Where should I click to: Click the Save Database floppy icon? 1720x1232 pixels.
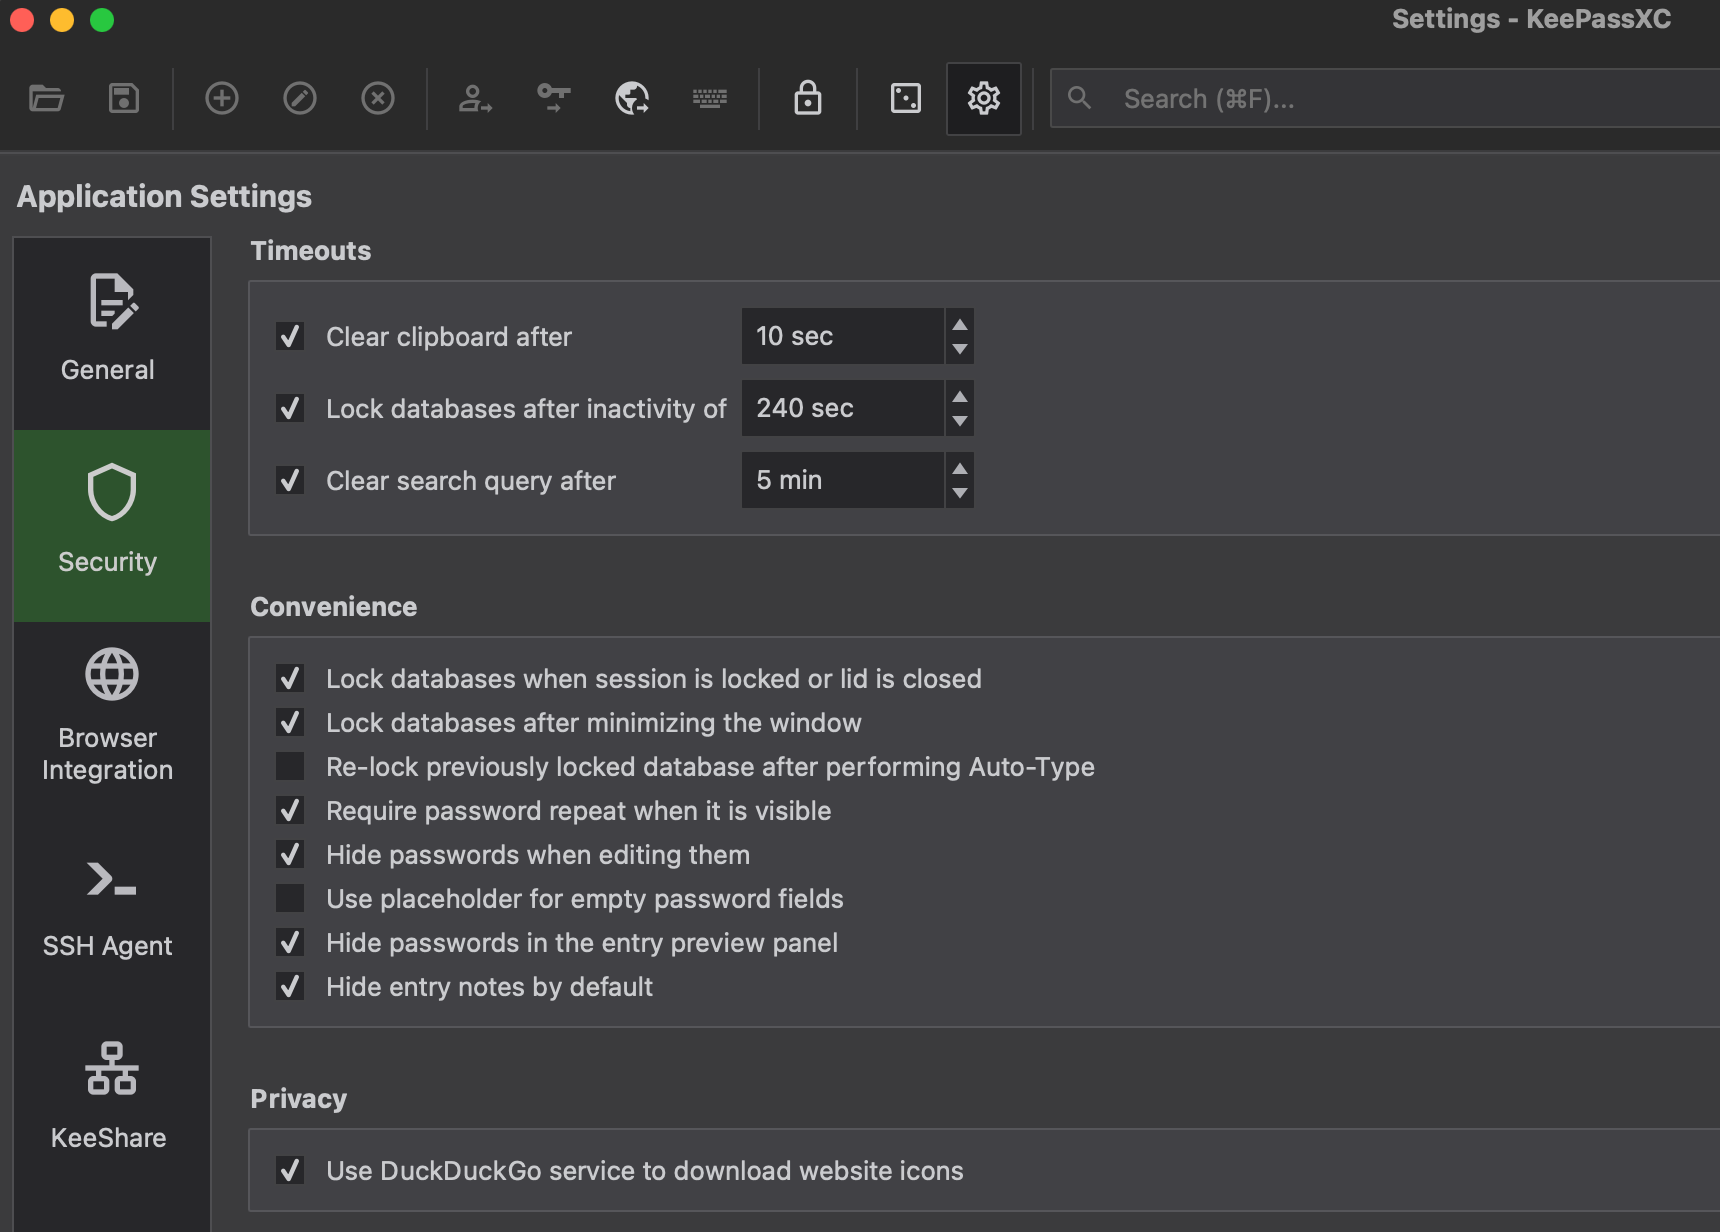(x=124, y=98)
